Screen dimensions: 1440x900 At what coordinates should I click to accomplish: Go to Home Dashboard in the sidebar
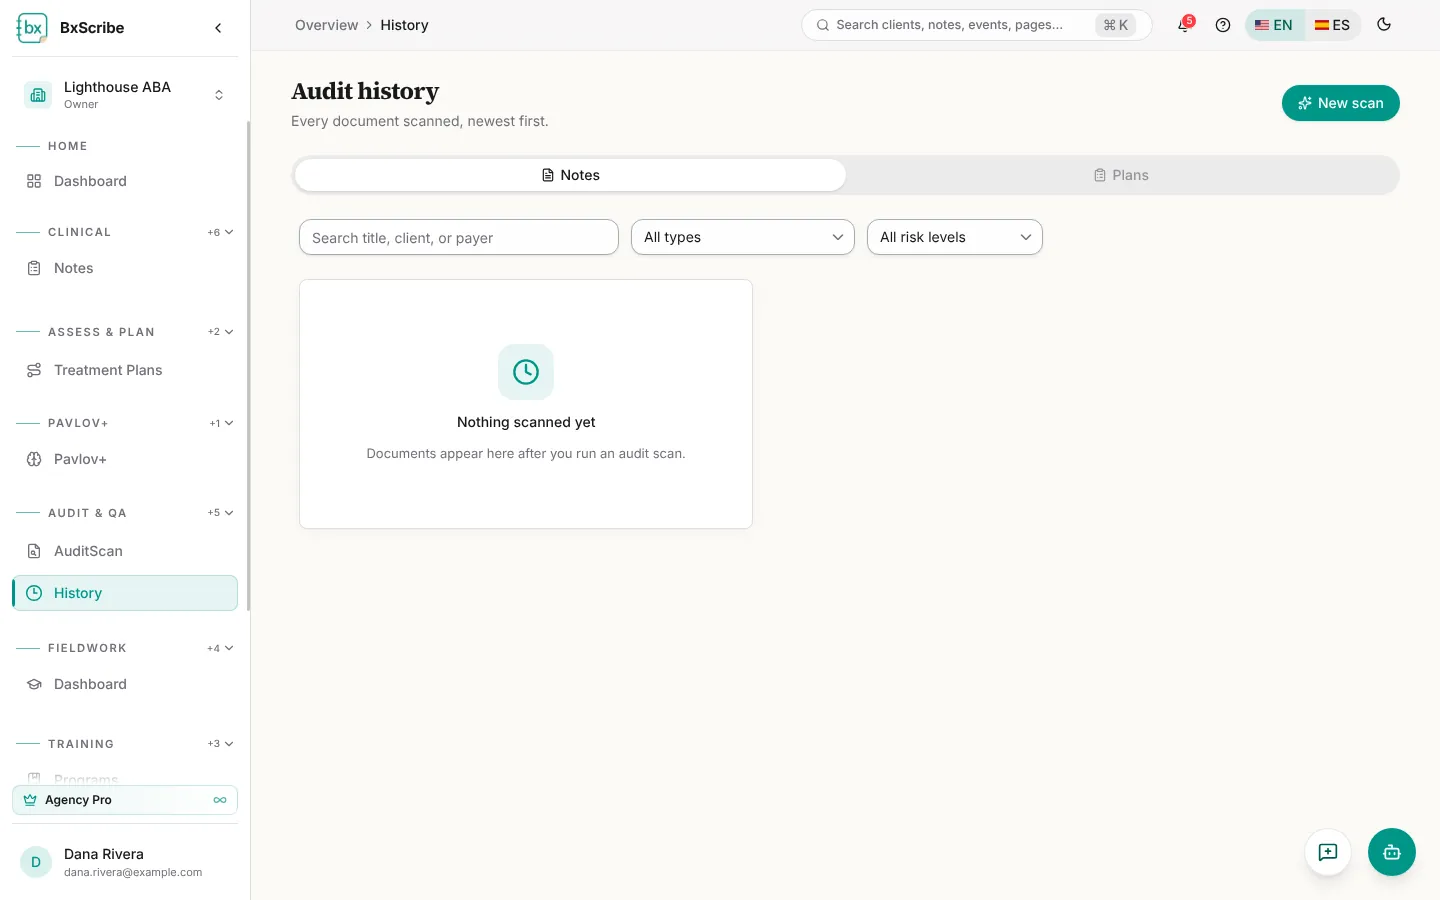tap(125, 181)
